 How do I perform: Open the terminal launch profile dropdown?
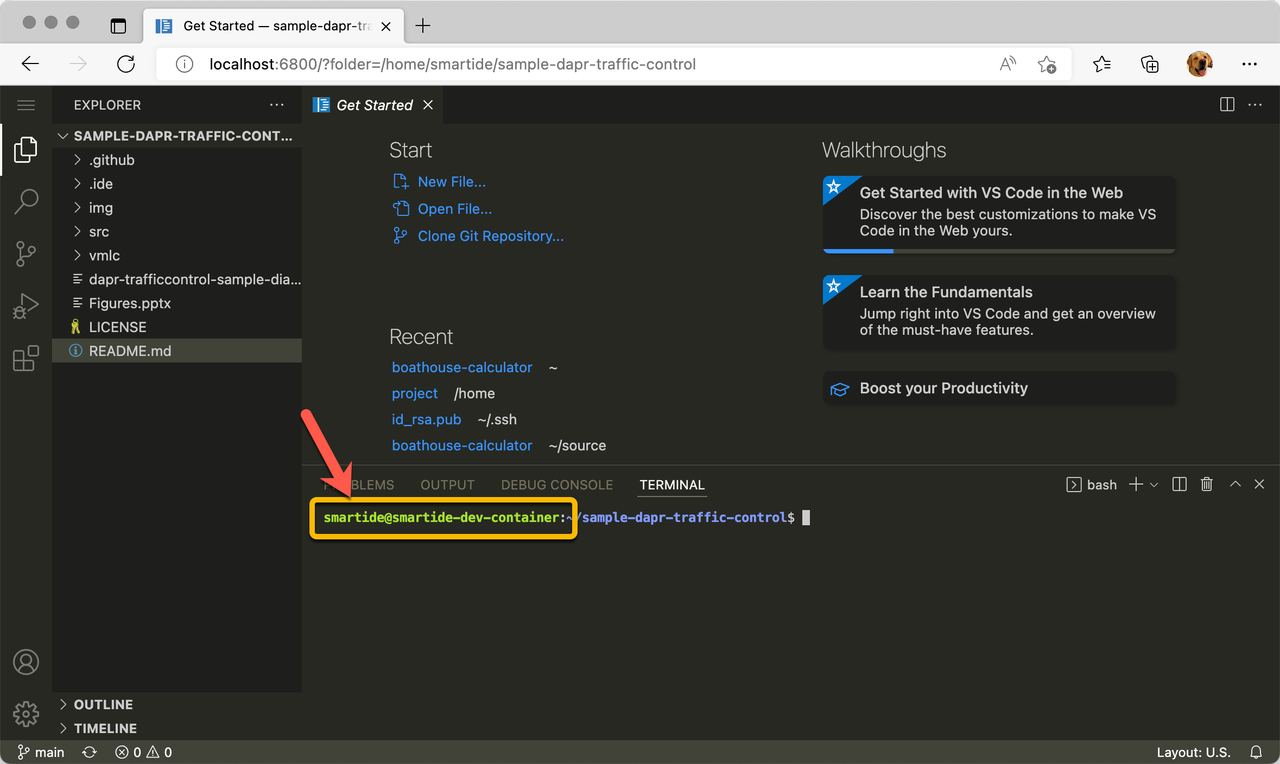[1154, 484]
